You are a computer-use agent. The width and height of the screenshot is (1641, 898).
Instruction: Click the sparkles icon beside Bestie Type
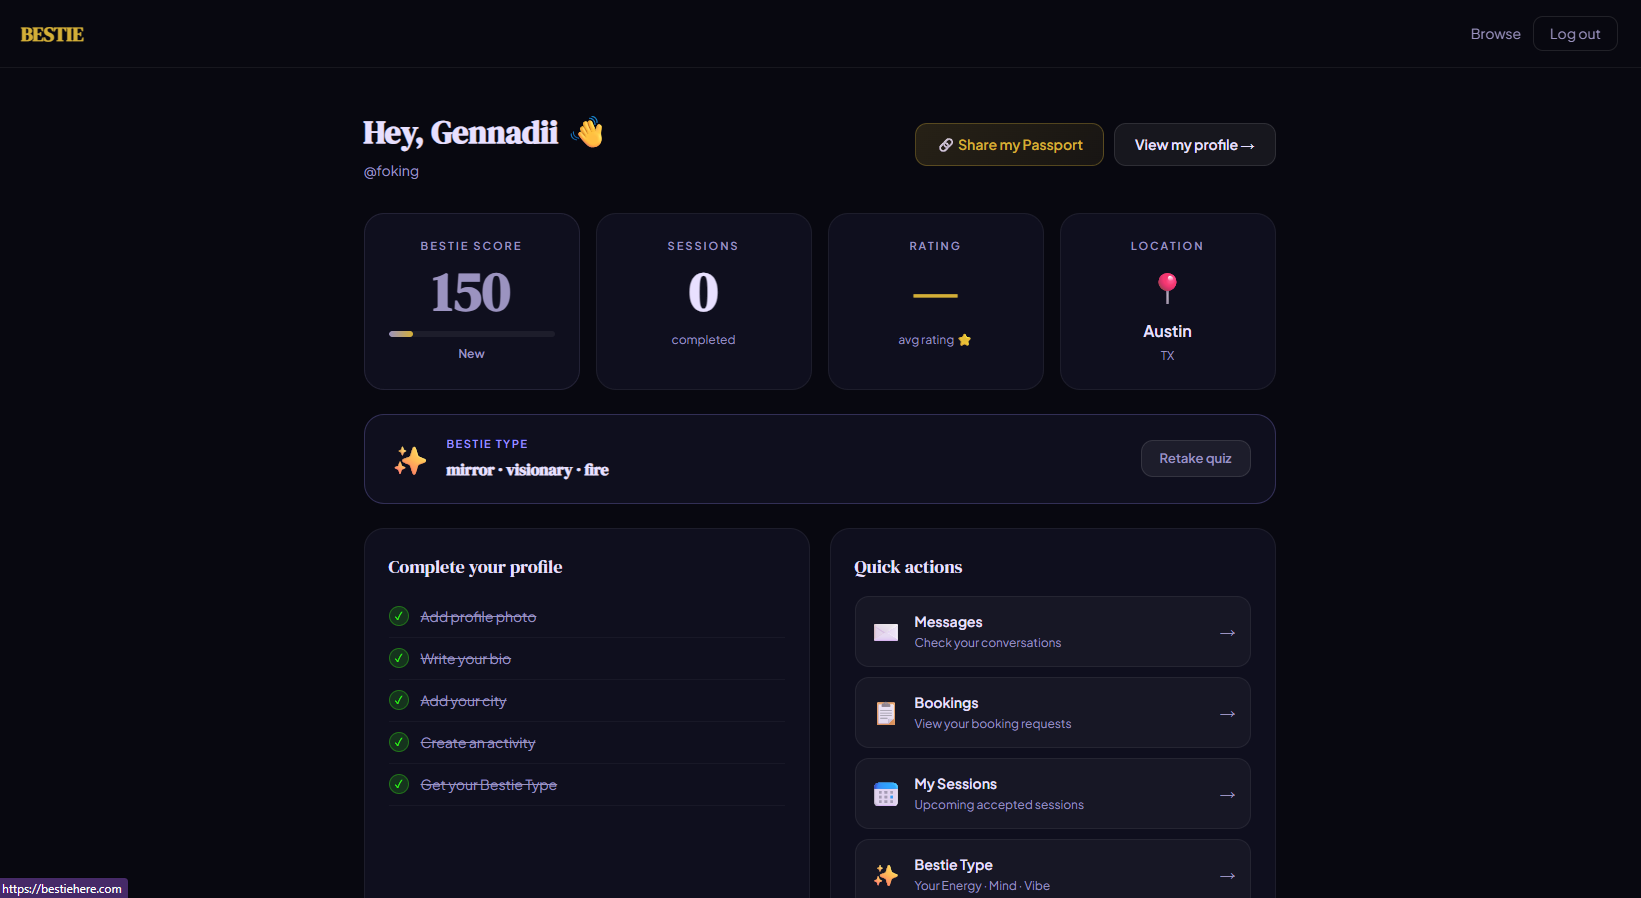coord(410,460)
